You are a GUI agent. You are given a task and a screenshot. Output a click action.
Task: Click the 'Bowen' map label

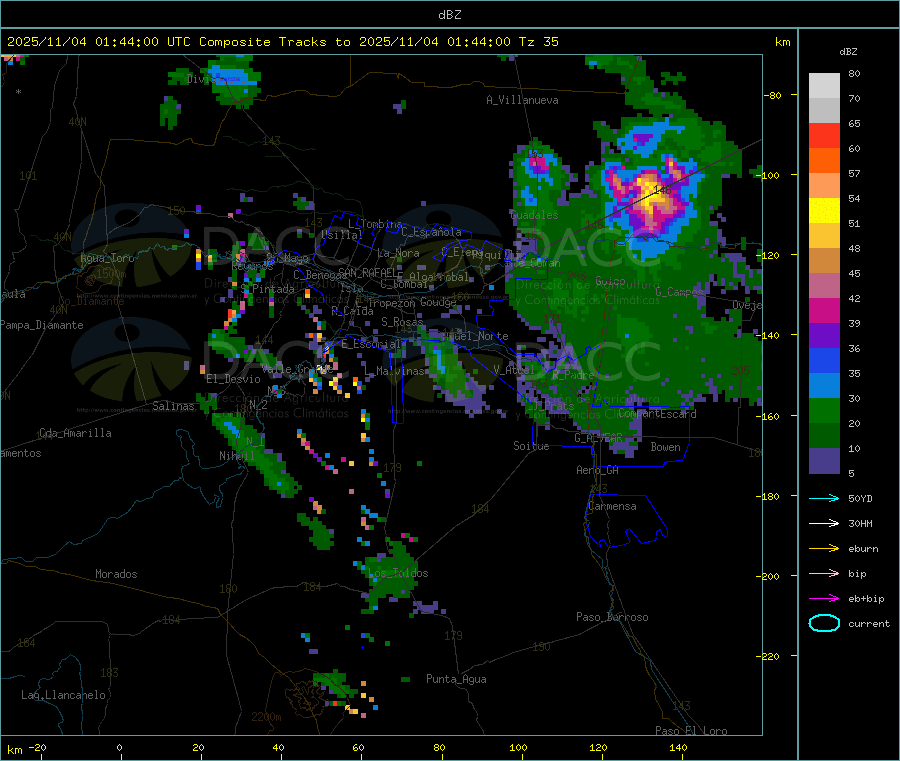(x=665, y=447)
